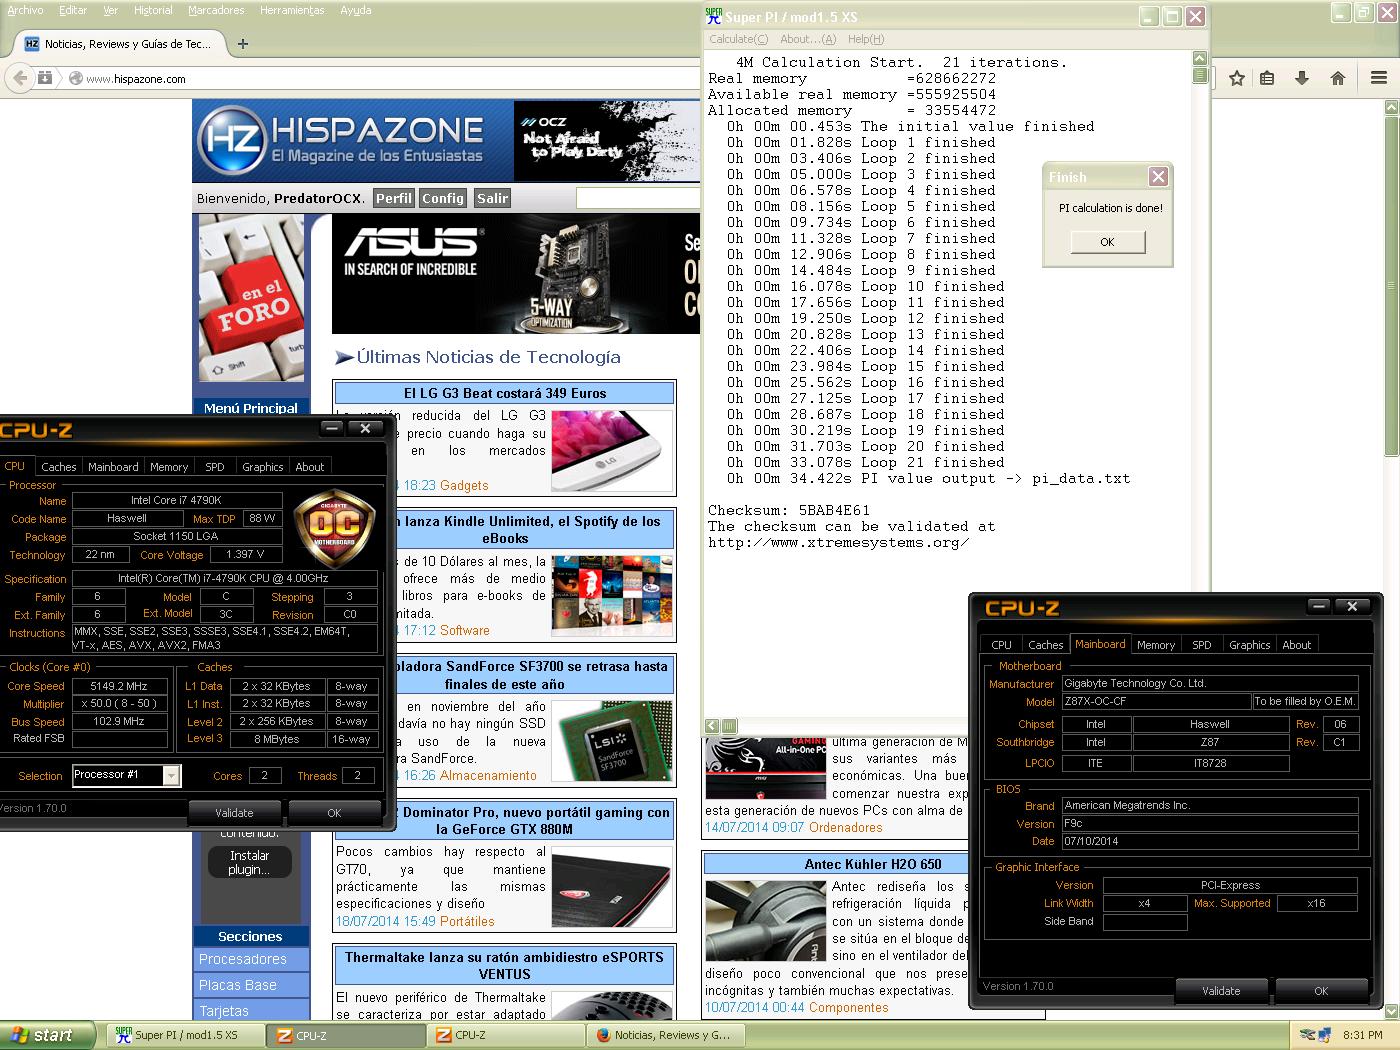Open the Calculate(C) menu in Super PI
This screenshot has width=1400, height=1050.
739,39
